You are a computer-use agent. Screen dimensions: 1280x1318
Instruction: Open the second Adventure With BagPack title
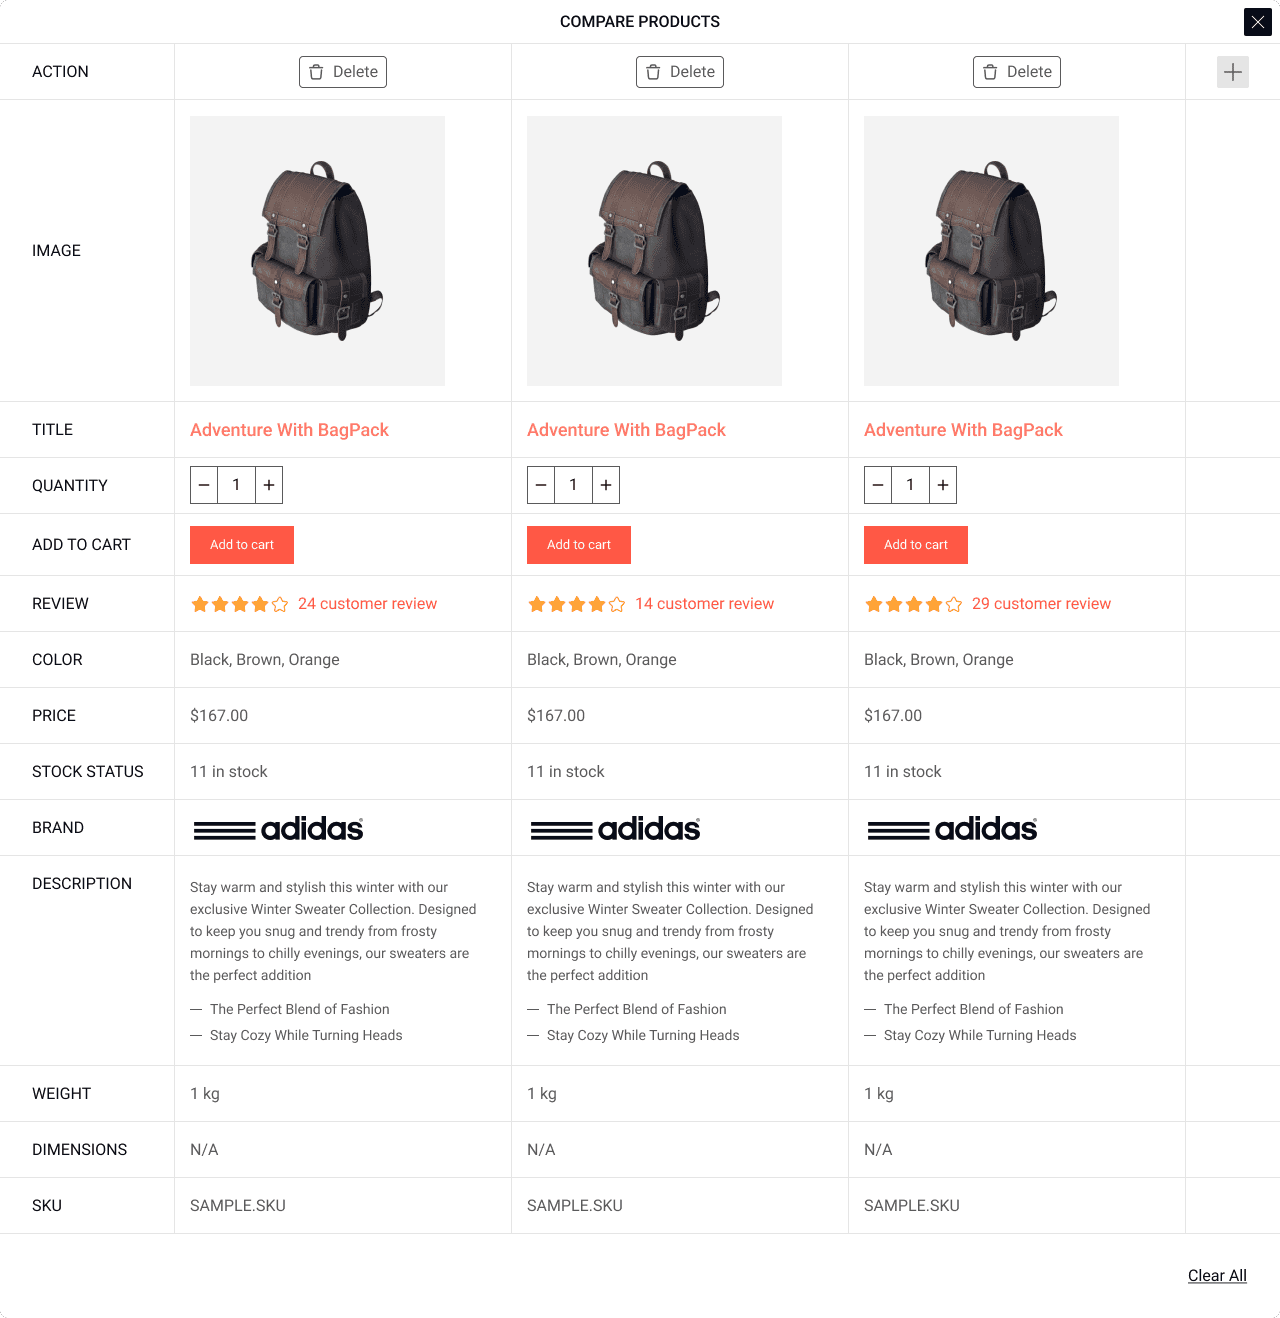(626, 430)
